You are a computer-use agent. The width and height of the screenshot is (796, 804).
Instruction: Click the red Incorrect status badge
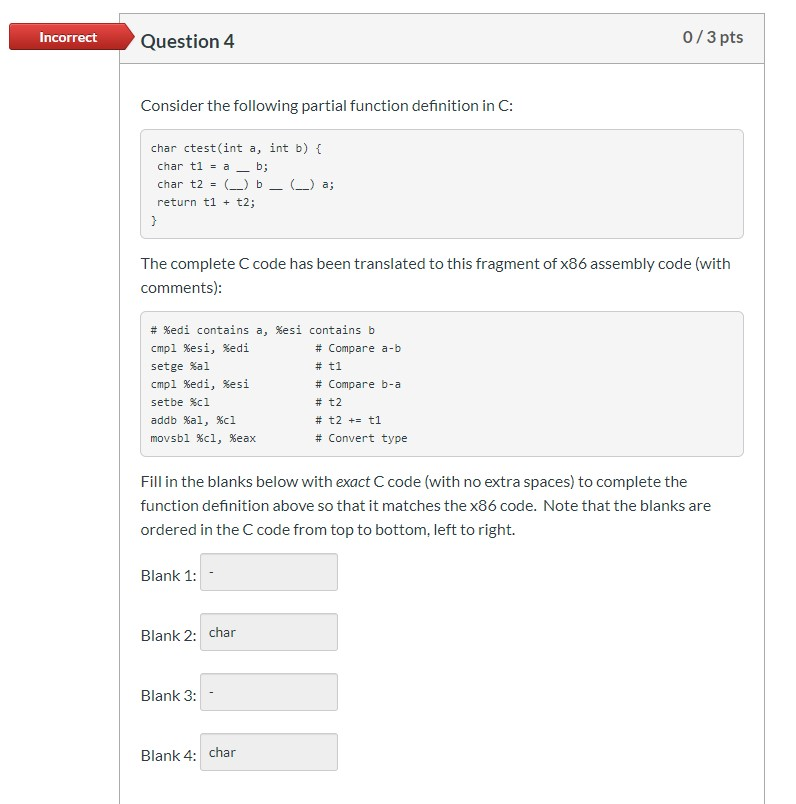66,37
